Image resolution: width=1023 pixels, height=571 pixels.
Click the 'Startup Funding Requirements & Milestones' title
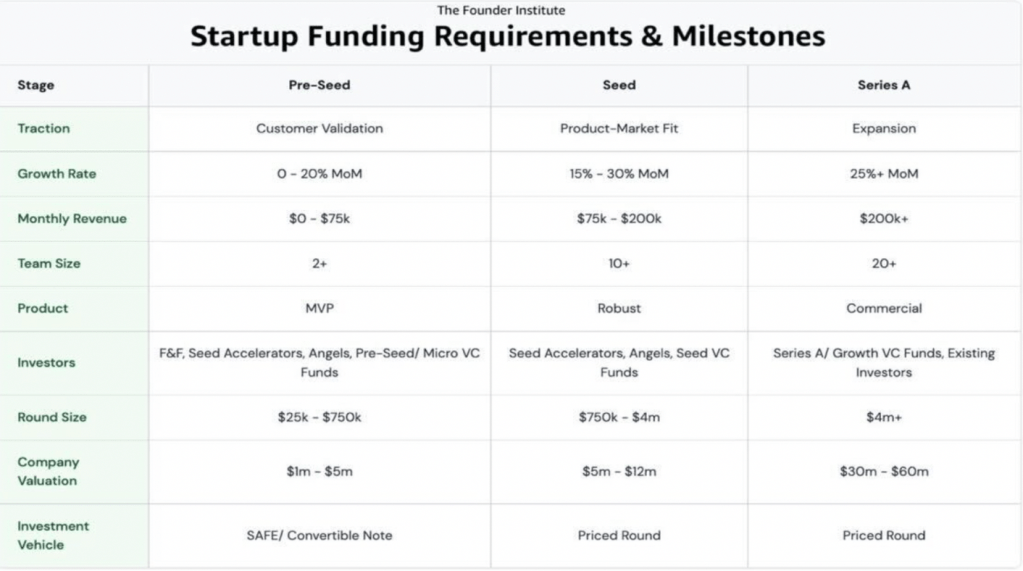click(x=508, y=37)
